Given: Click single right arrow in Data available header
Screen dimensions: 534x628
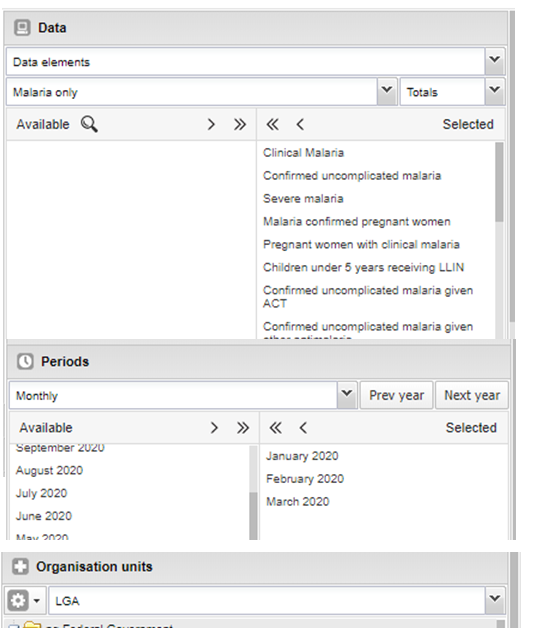Looking at the screenshot, I should pos(211,125).
